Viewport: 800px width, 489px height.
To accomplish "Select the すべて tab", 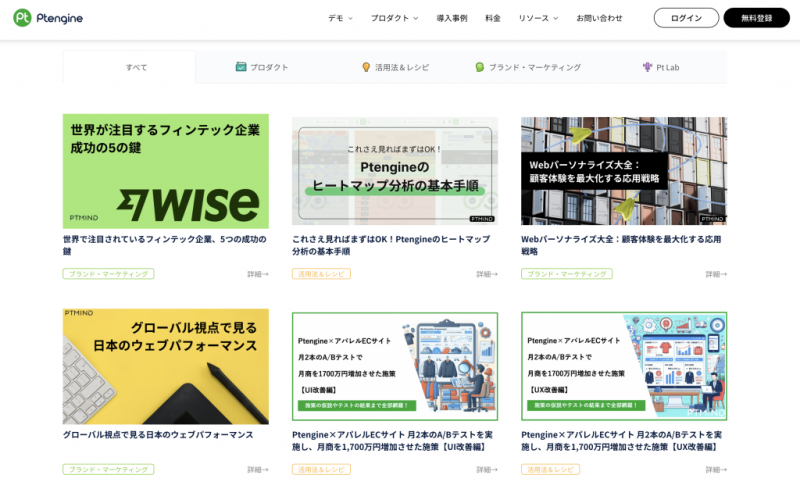I will (x=129, y=67).
